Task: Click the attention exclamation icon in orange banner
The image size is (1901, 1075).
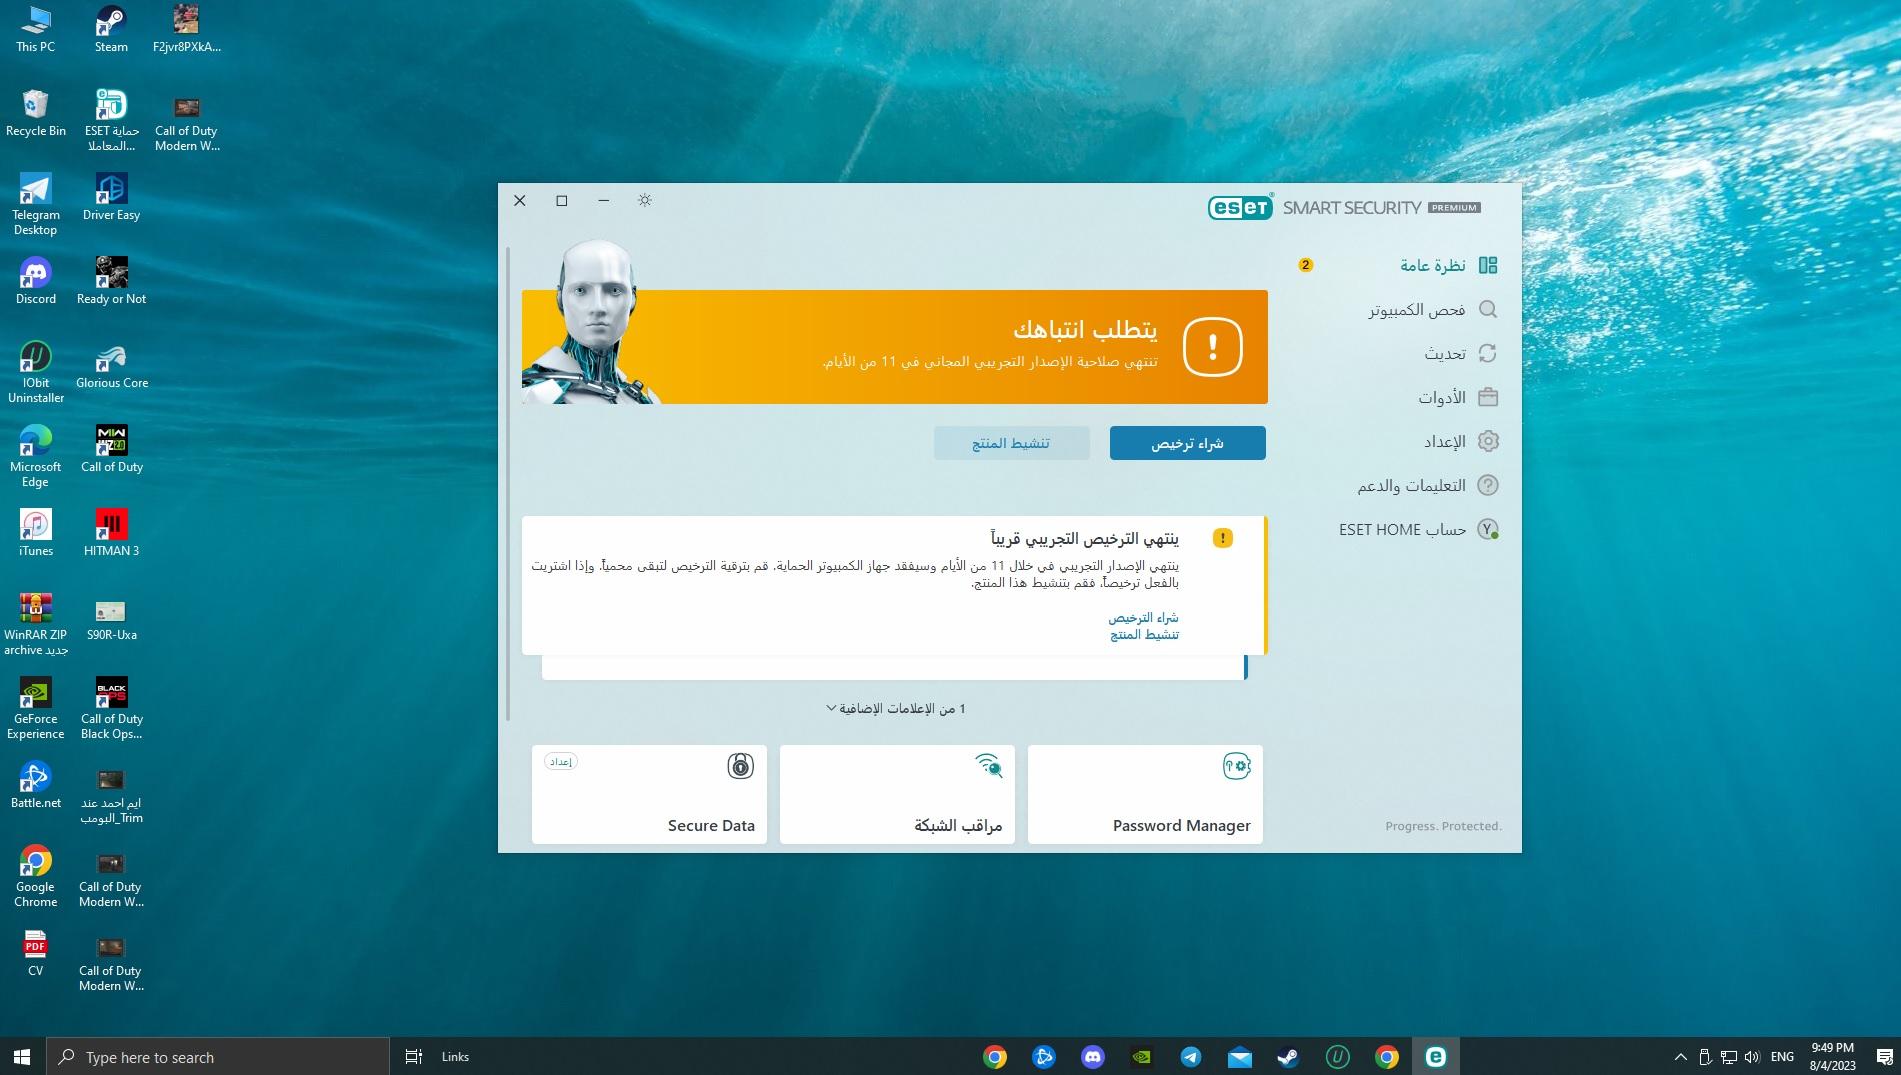Action: 1212,347
